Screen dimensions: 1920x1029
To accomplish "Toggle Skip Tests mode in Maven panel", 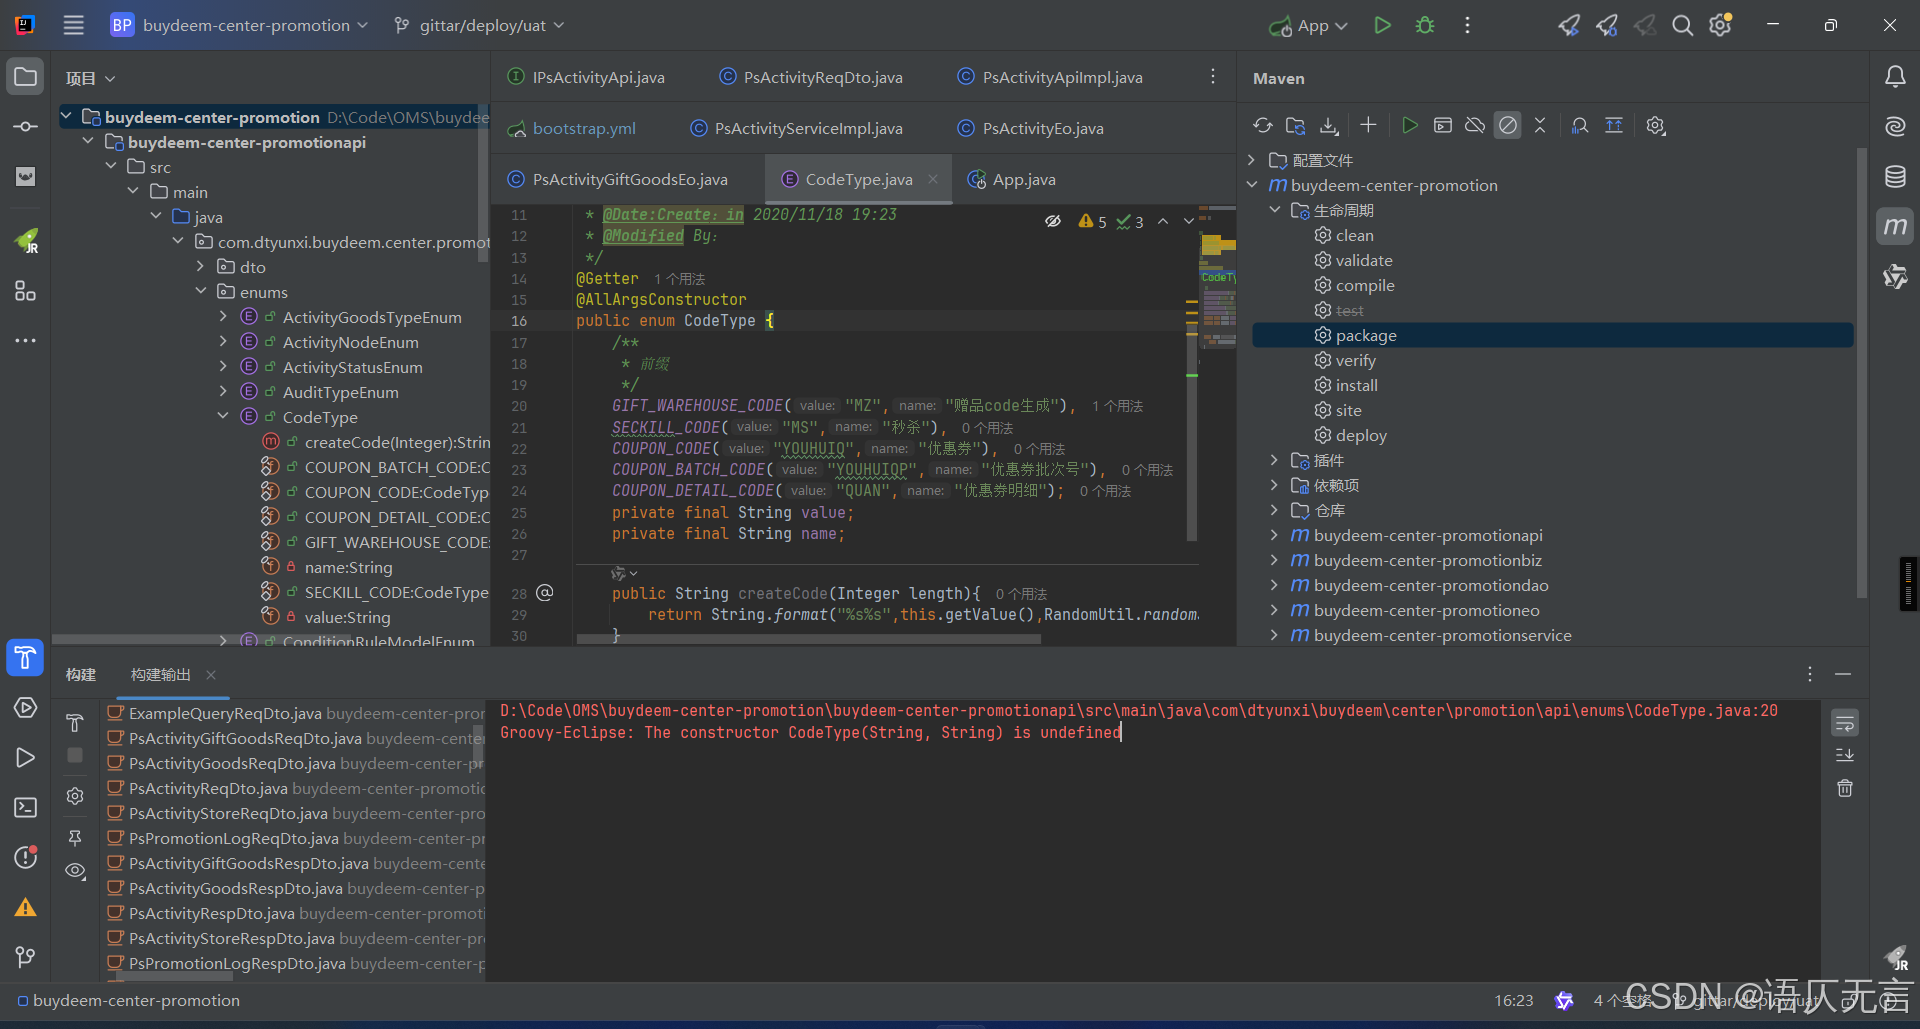I will pos(1507,125).
